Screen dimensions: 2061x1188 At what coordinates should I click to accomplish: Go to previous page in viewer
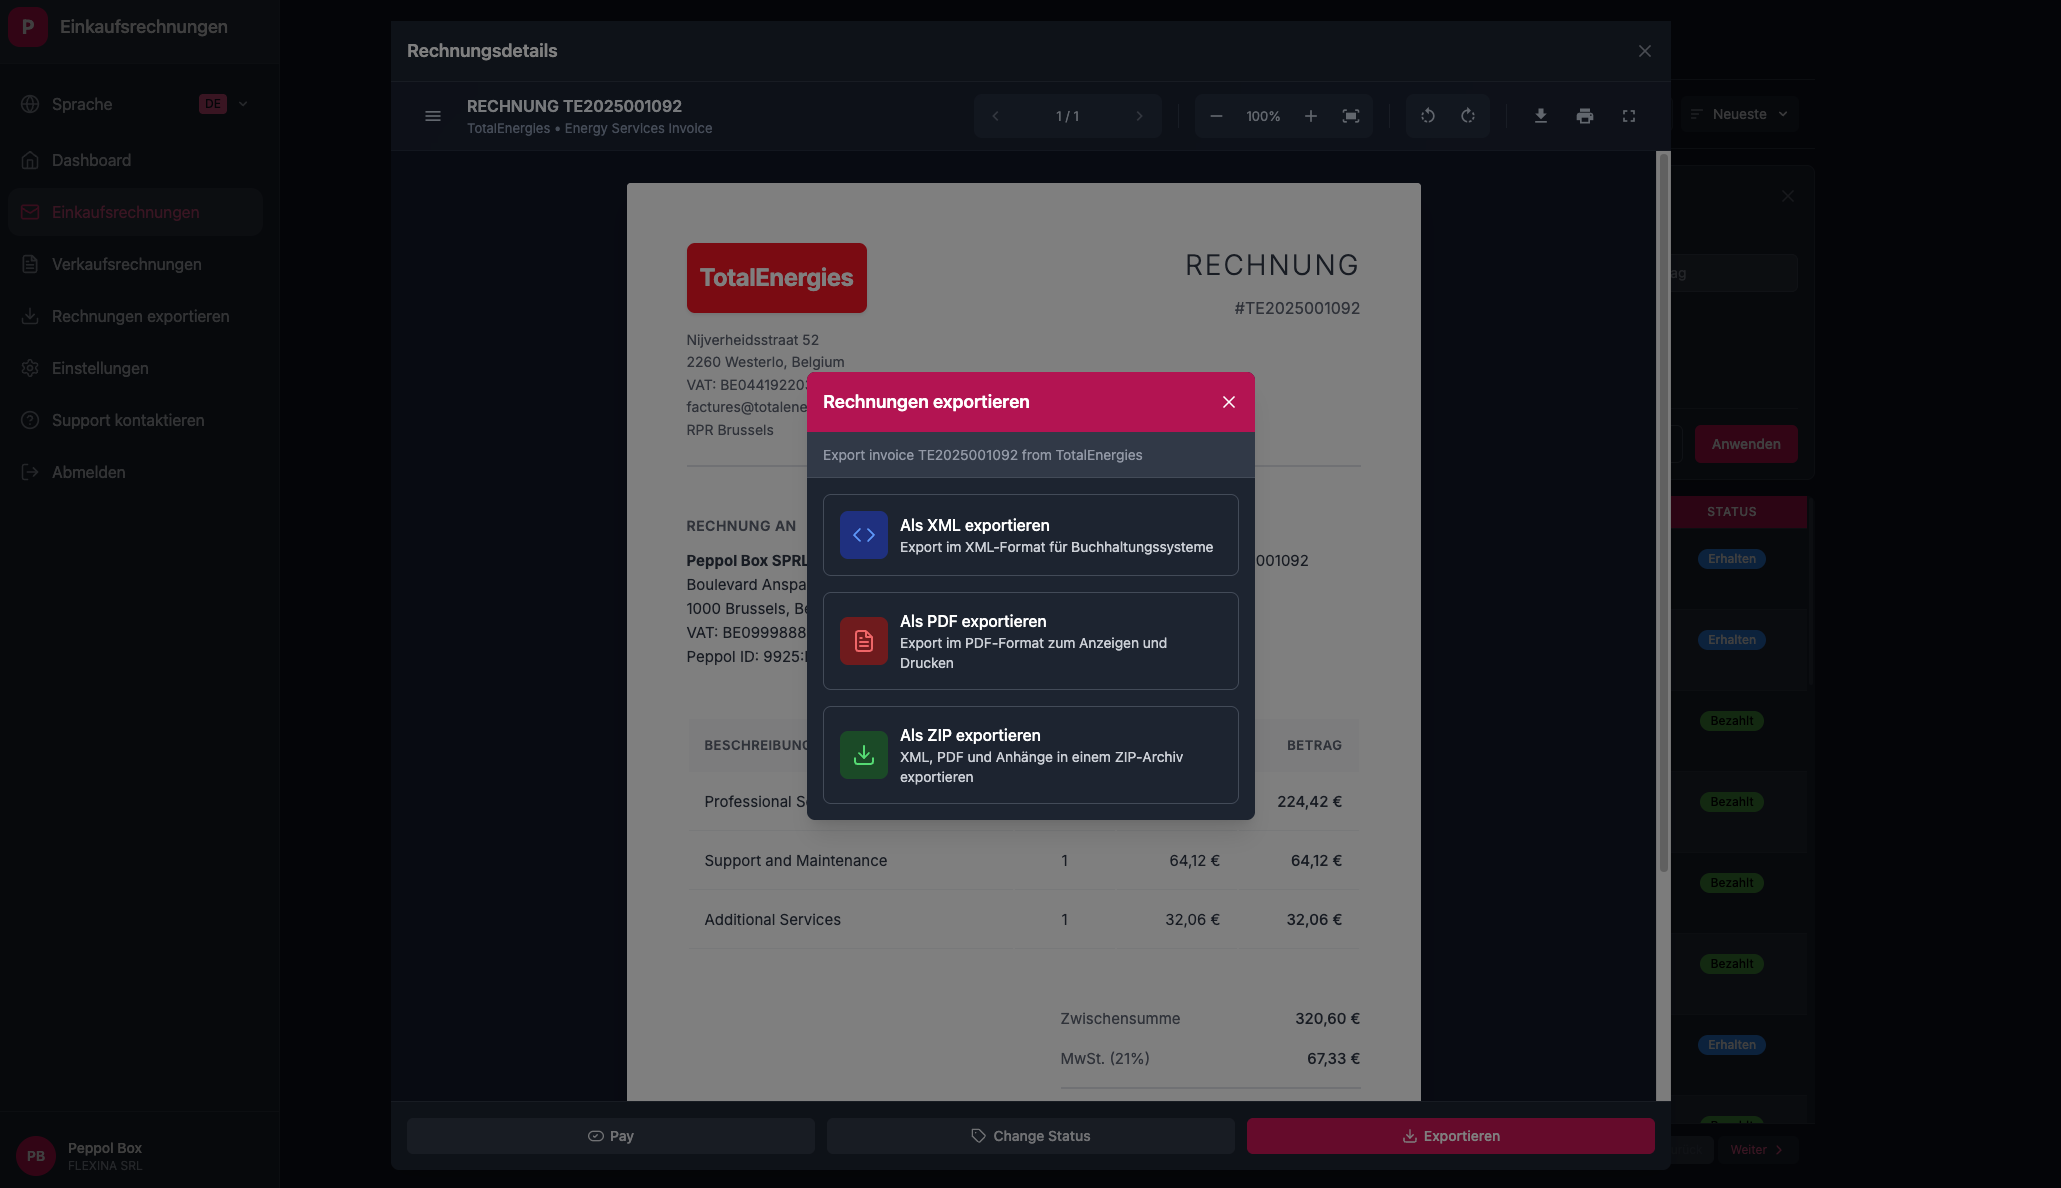point(995,116)
